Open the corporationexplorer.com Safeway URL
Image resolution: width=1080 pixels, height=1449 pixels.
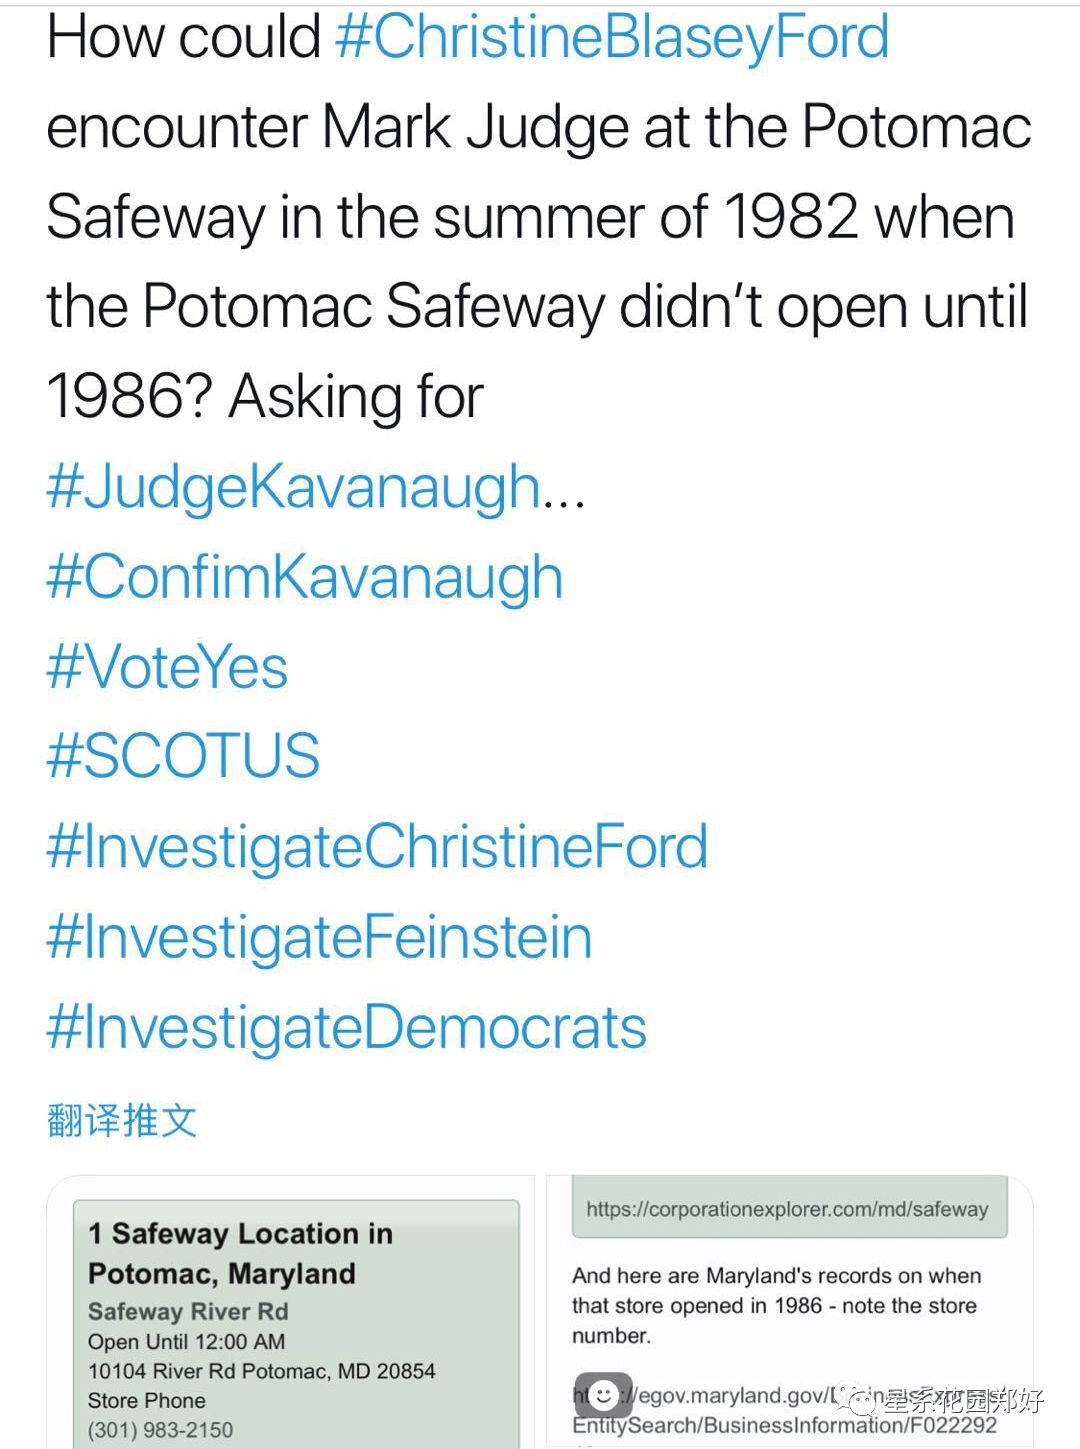(x=787, y=1209)
